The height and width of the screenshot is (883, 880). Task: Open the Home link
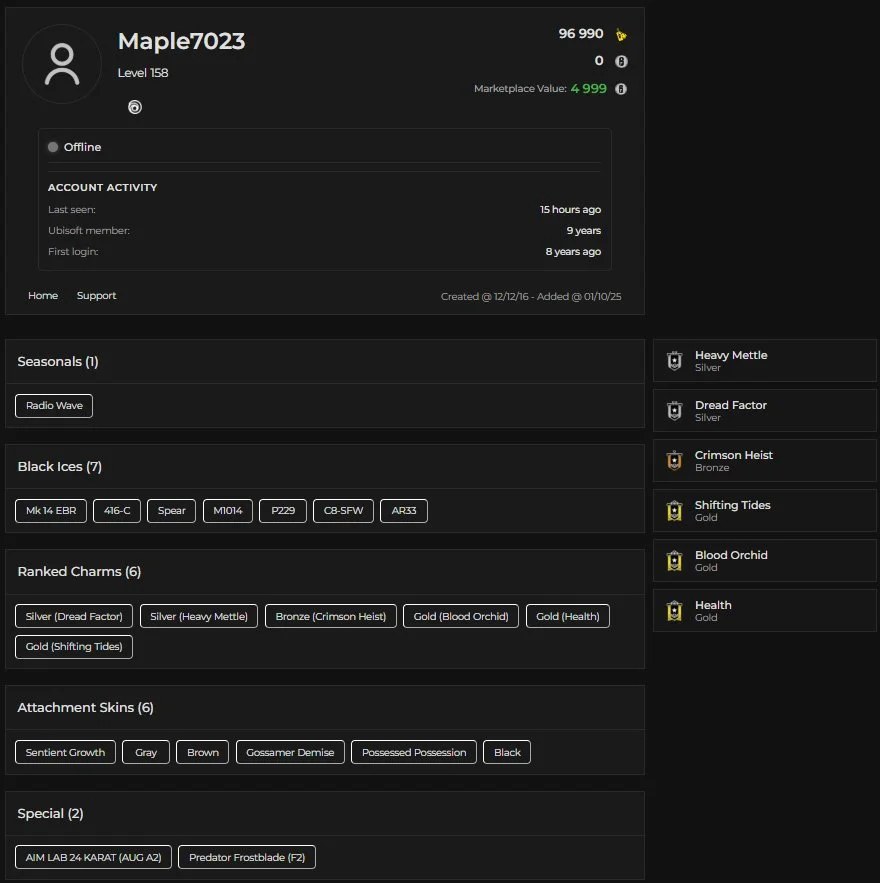(x=43, y=296)
